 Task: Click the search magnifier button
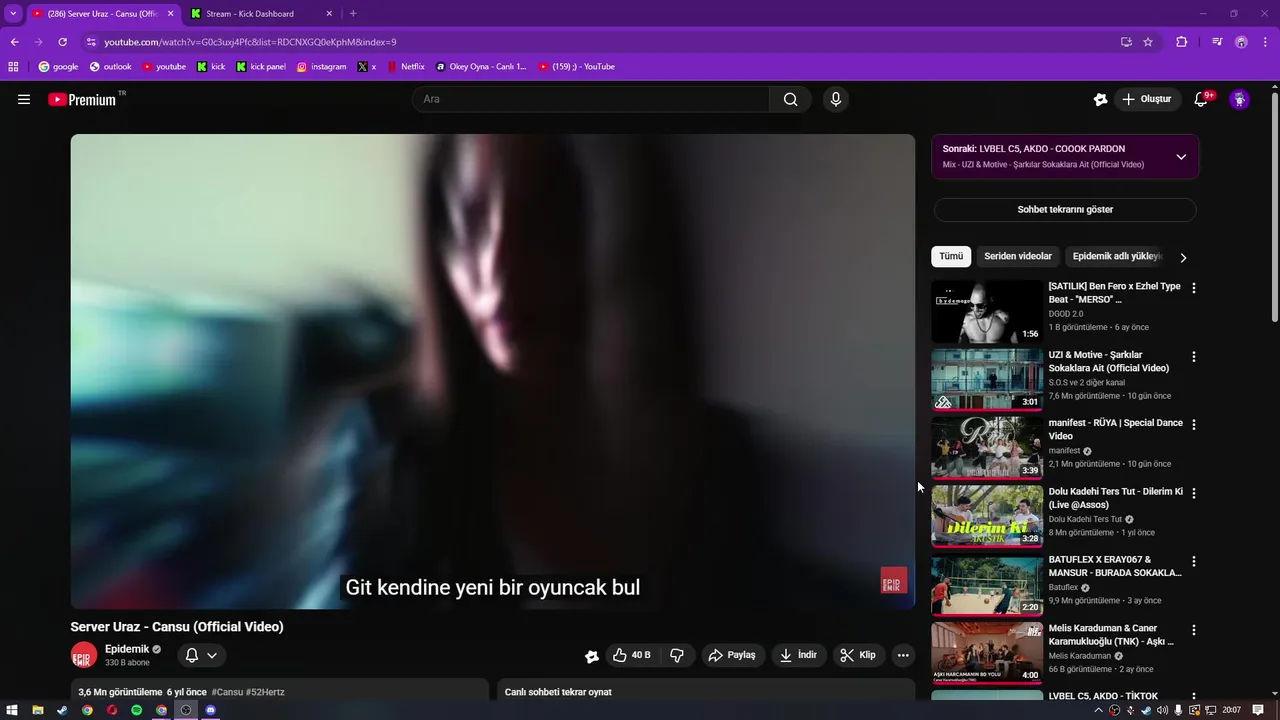791,99
